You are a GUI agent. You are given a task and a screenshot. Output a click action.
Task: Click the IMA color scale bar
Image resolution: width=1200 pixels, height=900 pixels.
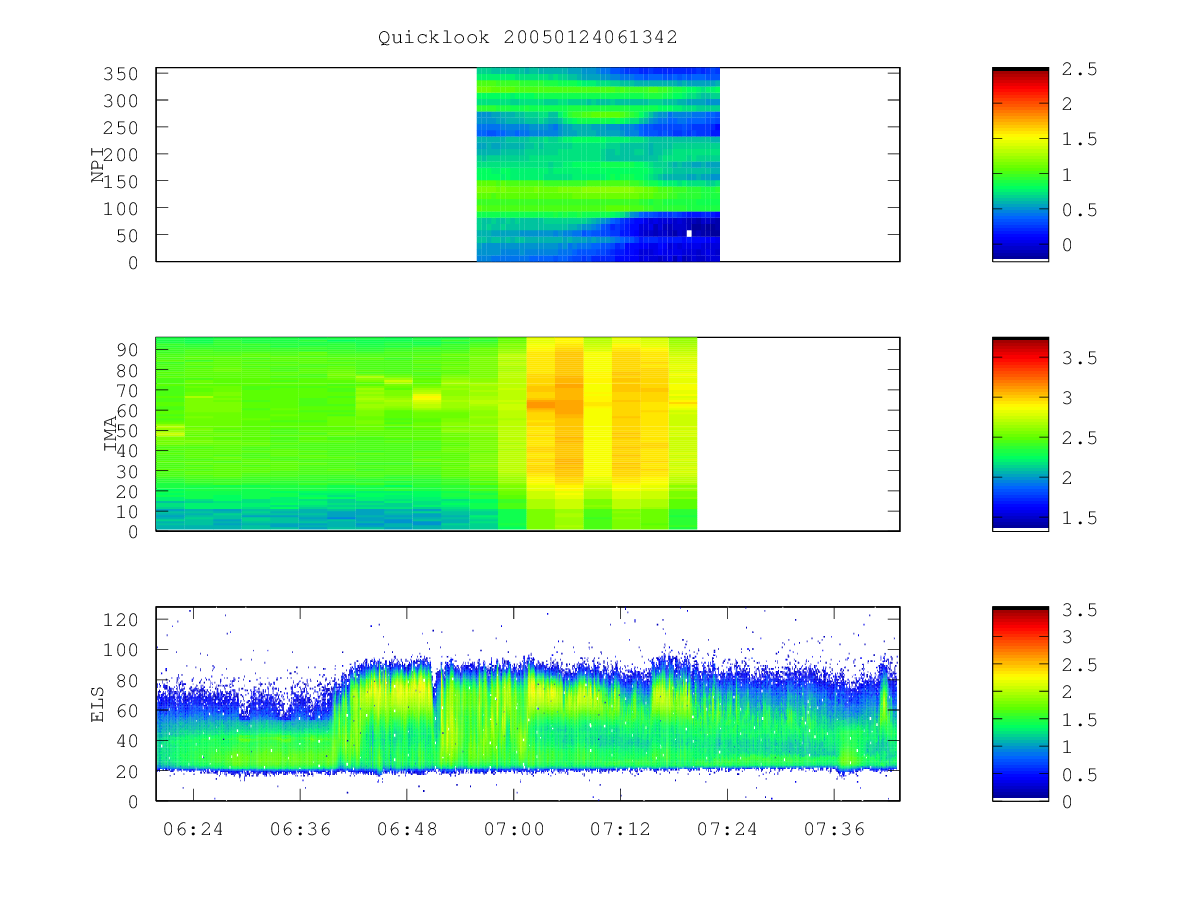point(1020,433)
